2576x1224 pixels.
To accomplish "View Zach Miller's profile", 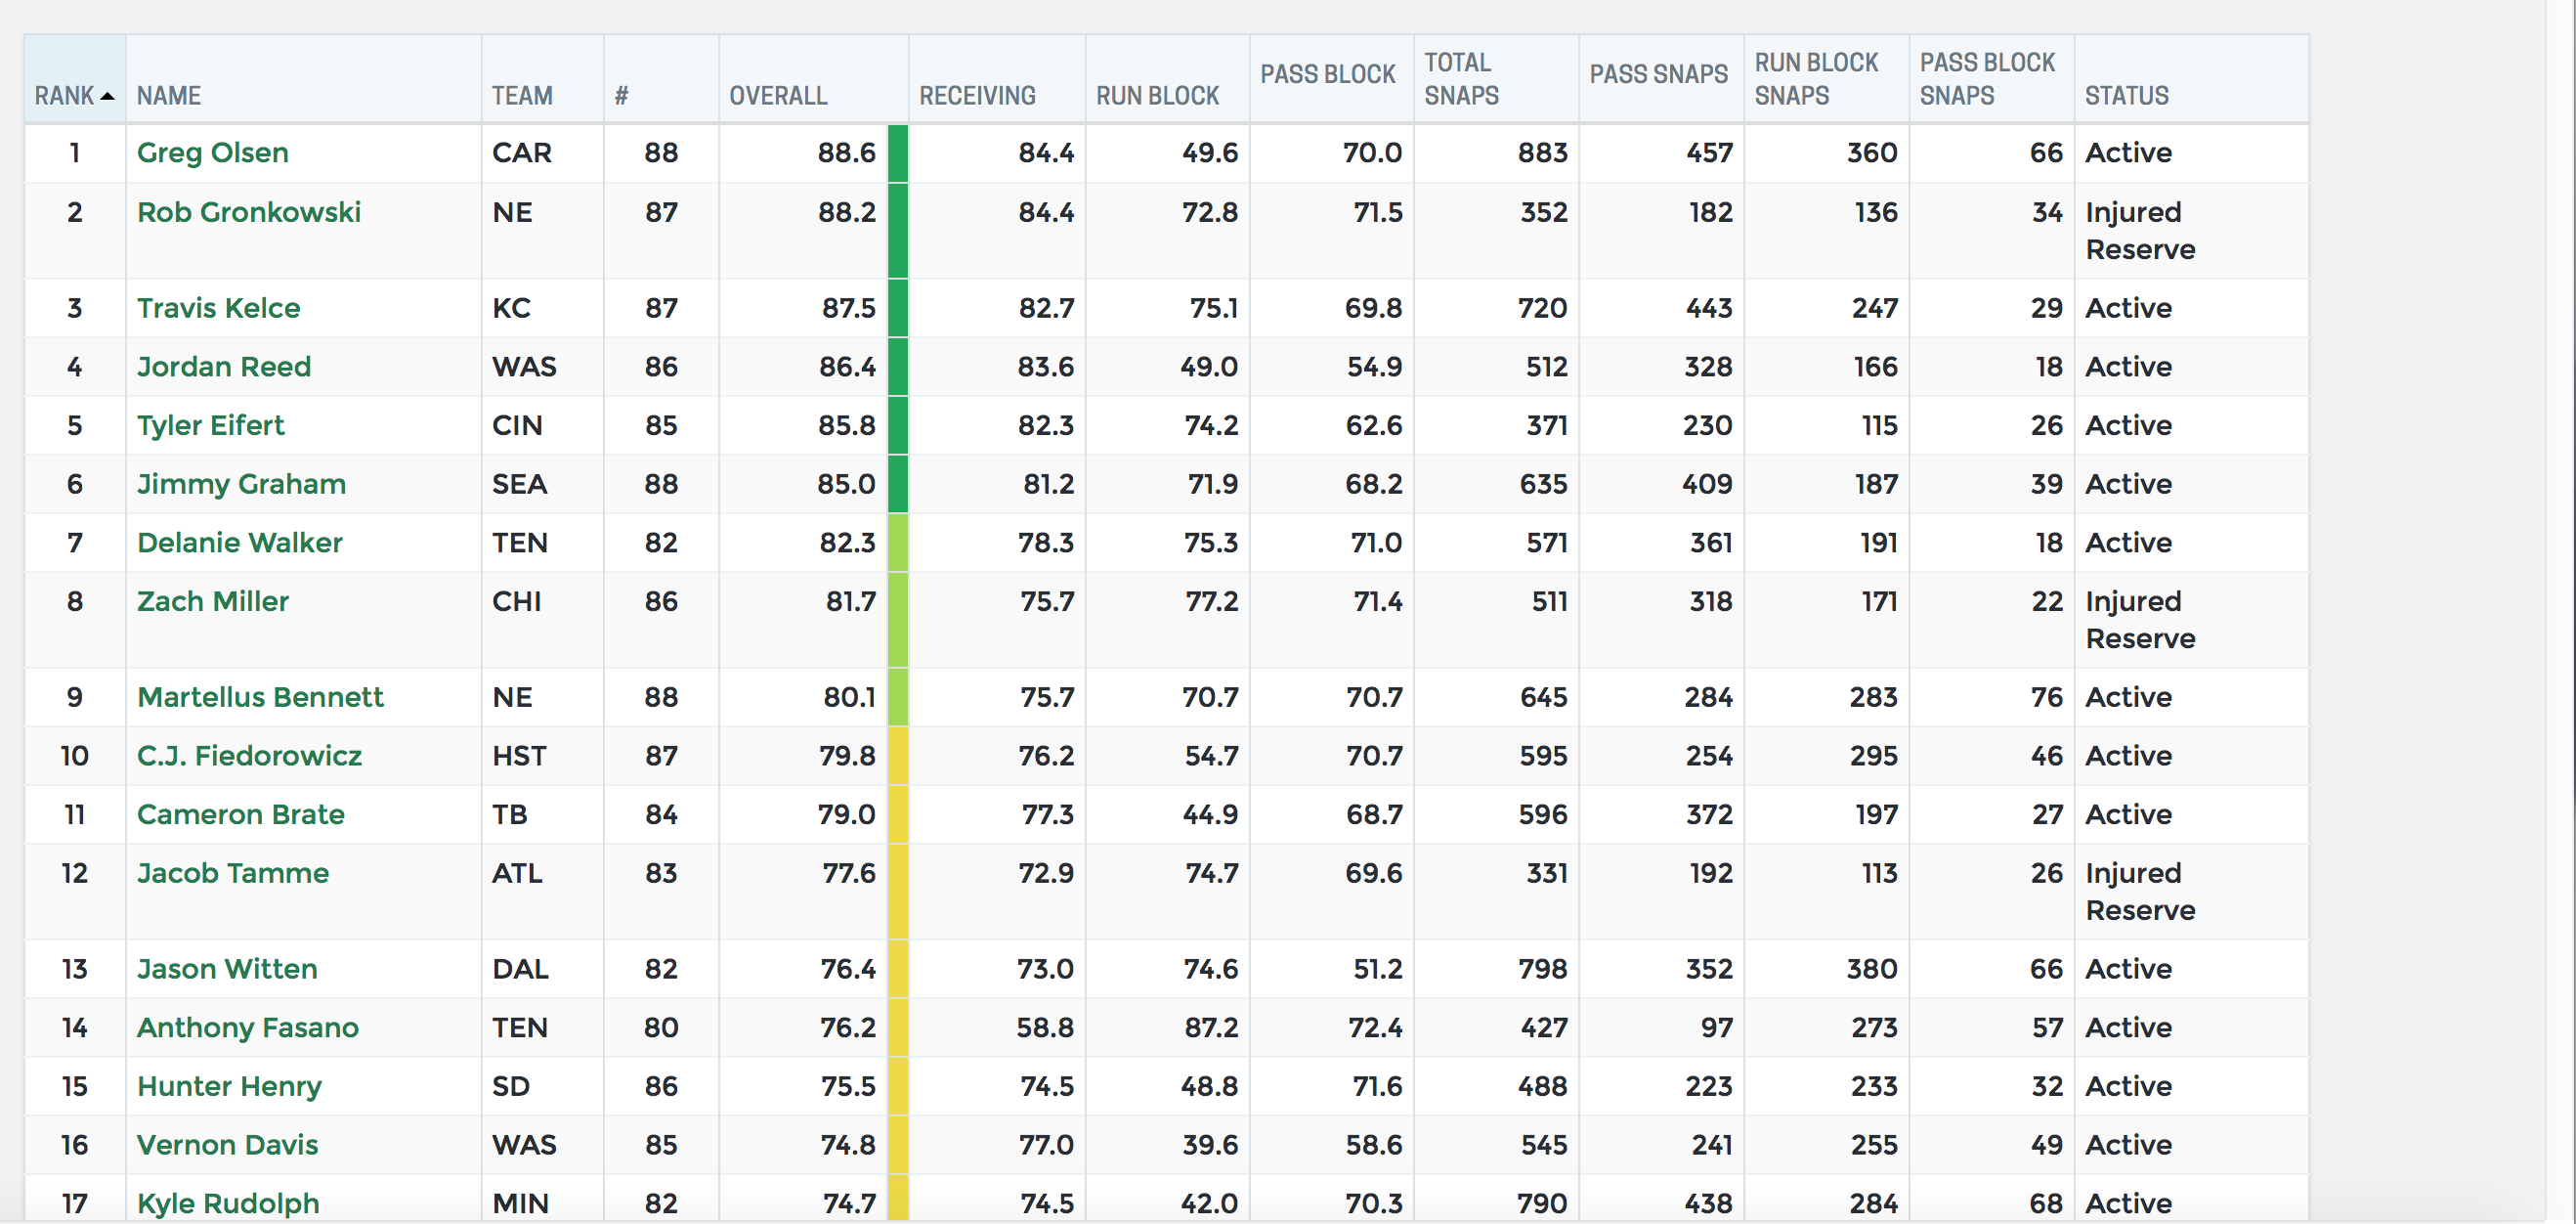I will point(213,602).
